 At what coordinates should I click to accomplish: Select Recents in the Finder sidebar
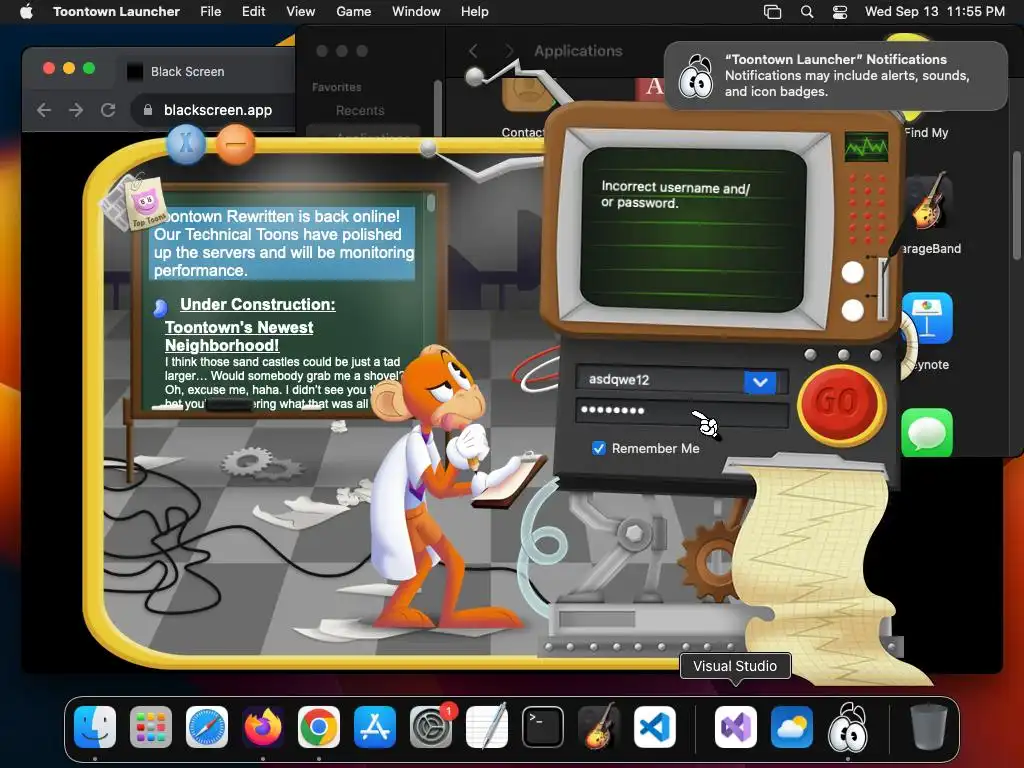[x=360, y=110]
